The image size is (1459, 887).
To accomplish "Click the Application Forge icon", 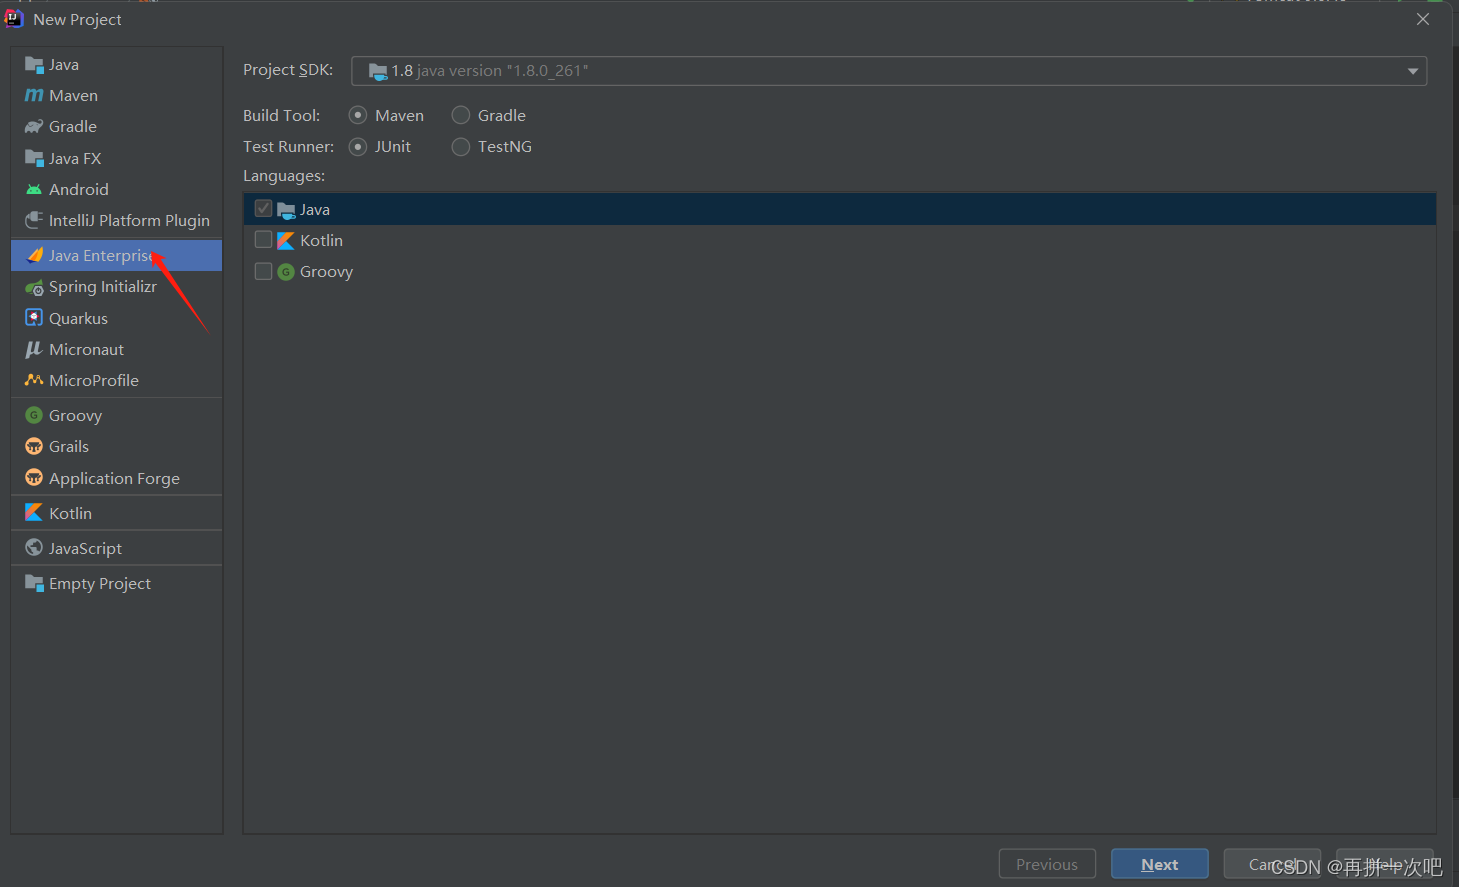I will [34, 477].
